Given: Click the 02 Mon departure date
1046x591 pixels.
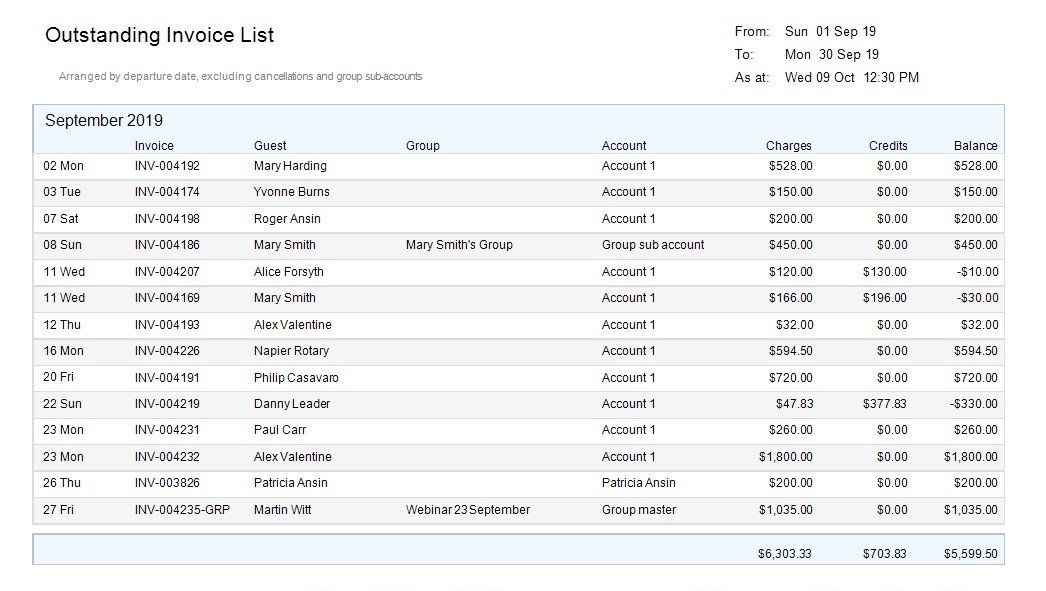Looking at the screenshot, I should pyautogui.click(x=63, y=165).
